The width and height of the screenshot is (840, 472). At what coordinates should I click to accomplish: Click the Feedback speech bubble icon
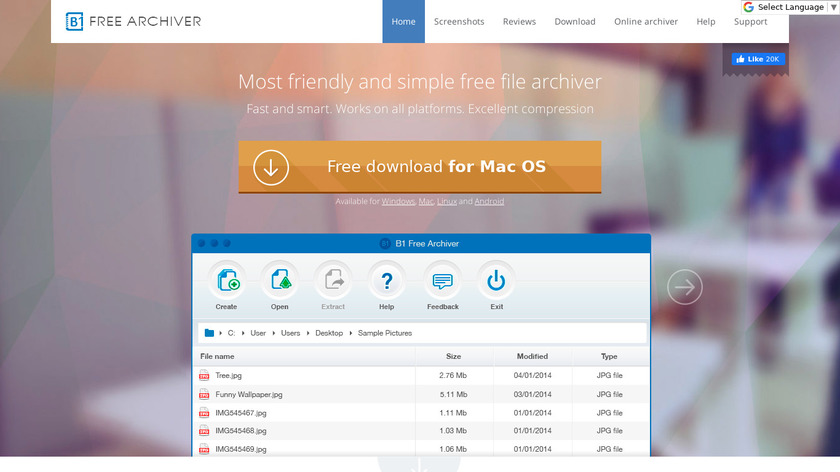[442, 280]
